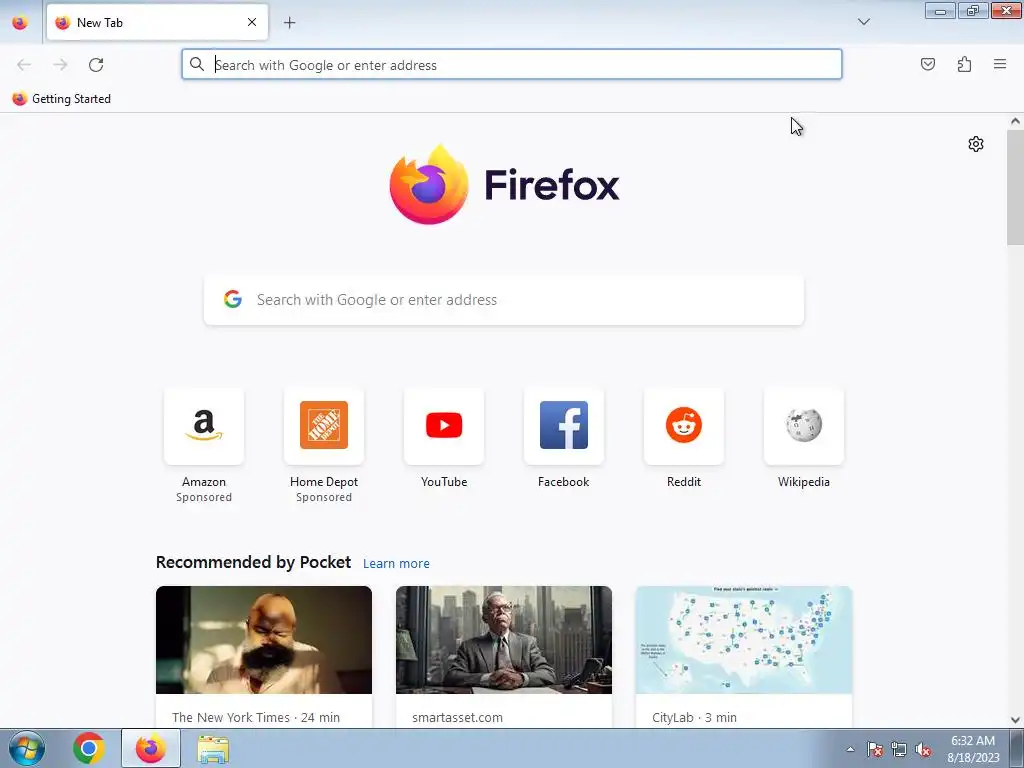
Task: Click the address bar search field
Action: [511, 65]
